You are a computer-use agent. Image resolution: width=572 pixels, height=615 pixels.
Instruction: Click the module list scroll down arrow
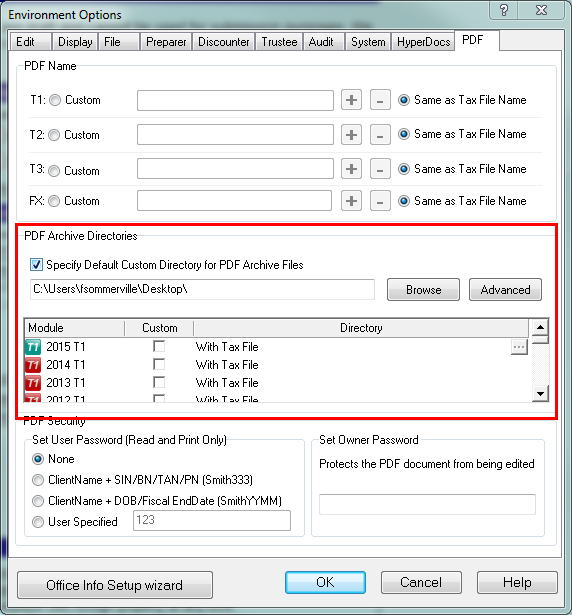coord(540,393)
